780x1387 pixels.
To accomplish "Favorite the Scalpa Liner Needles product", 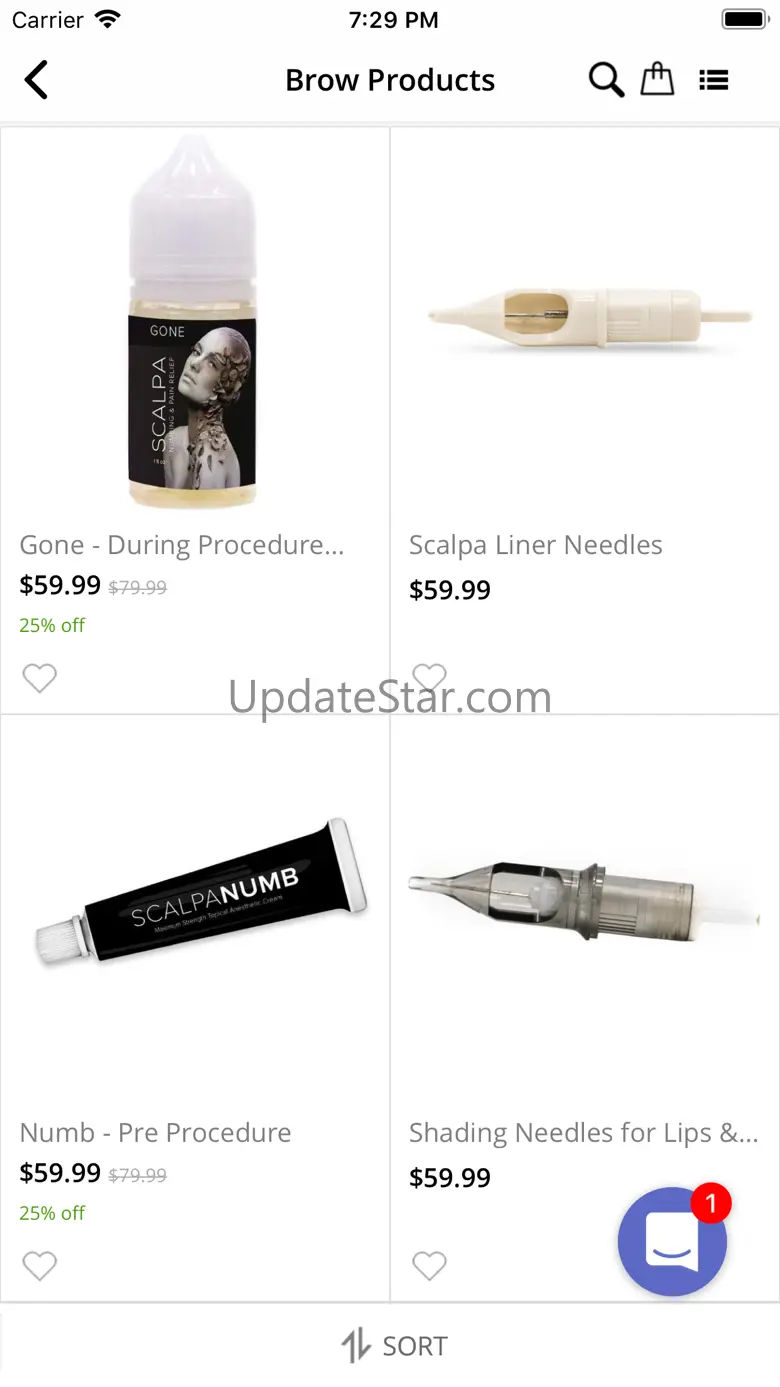I will [429, 678].
